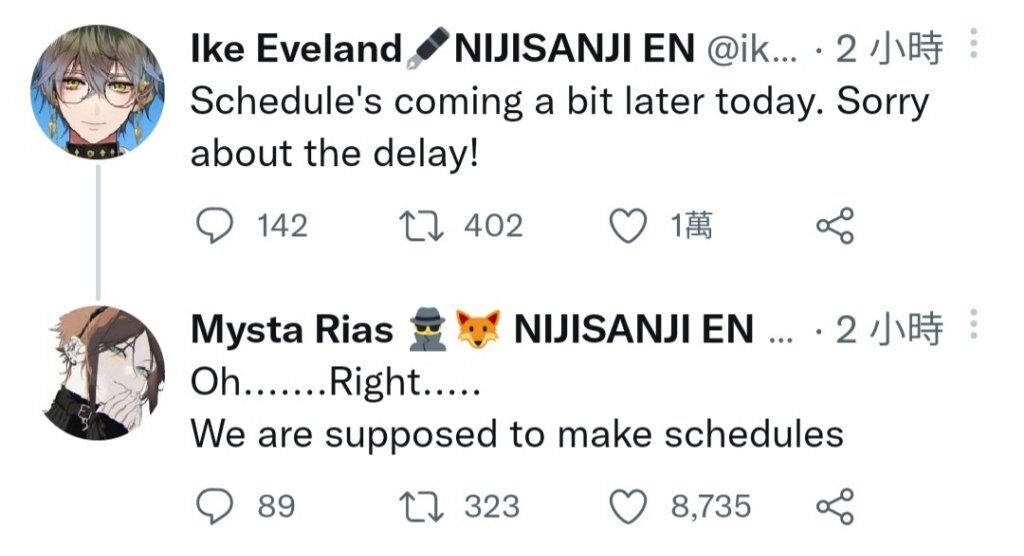View the 402 retweets count
The width and height of the screenshot is (1024, 556).
[494, 225]
